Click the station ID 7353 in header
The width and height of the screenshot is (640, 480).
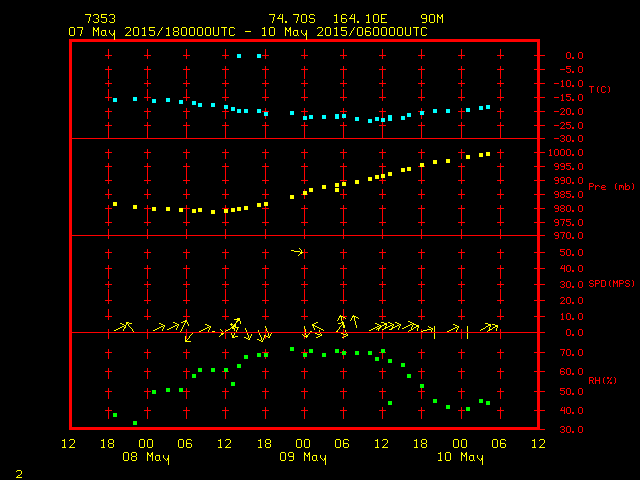[x=100, y=19]
